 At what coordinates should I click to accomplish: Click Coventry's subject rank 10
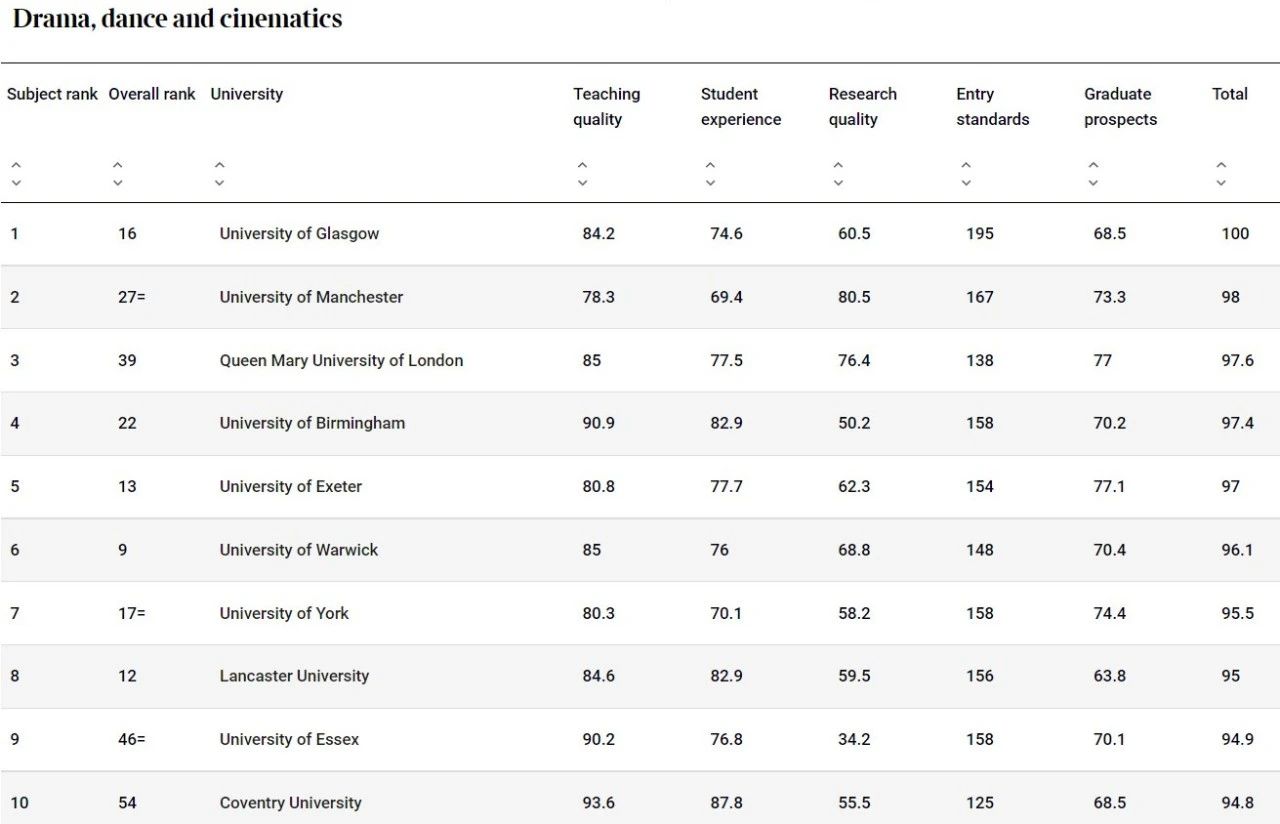point(19,802)
